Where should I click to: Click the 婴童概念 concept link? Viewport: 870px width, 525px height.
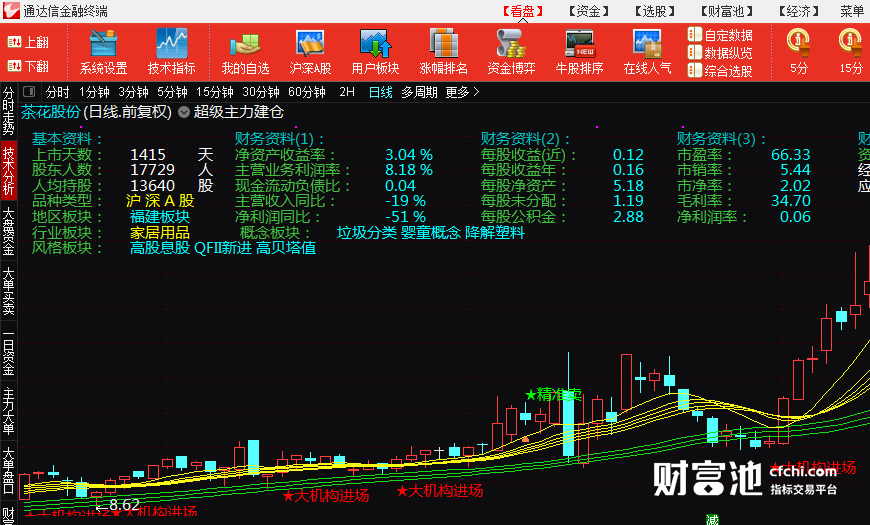click(431, 232)
